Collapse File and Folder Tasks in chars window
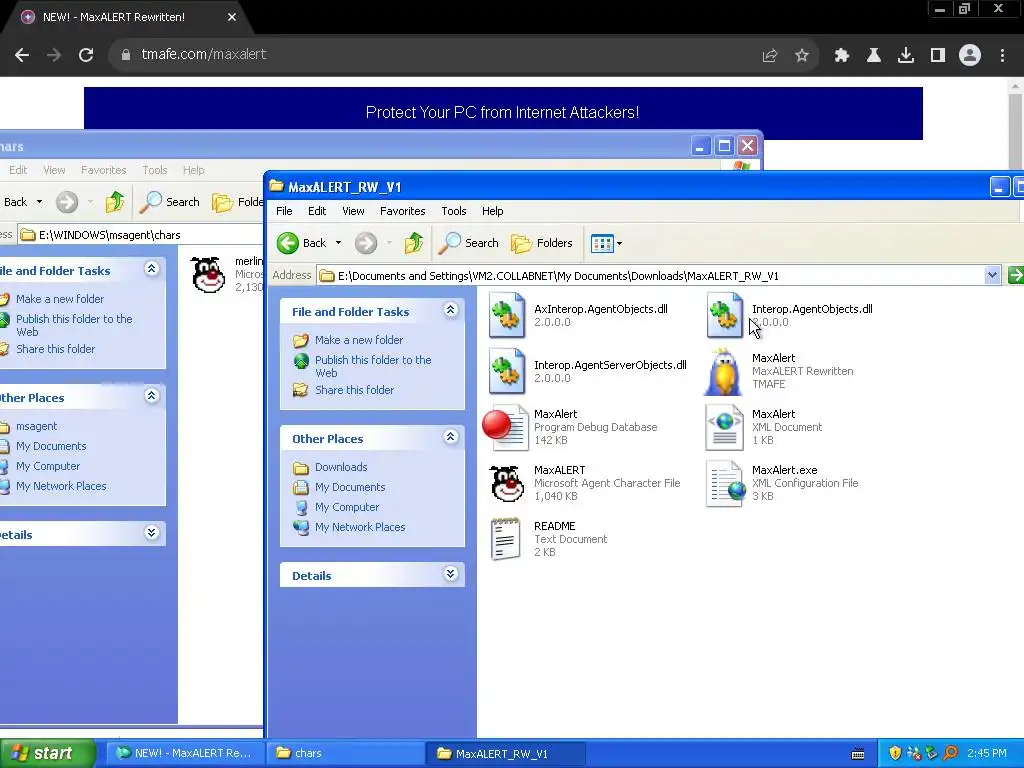 pyautogui.click(x=152, y=268)
